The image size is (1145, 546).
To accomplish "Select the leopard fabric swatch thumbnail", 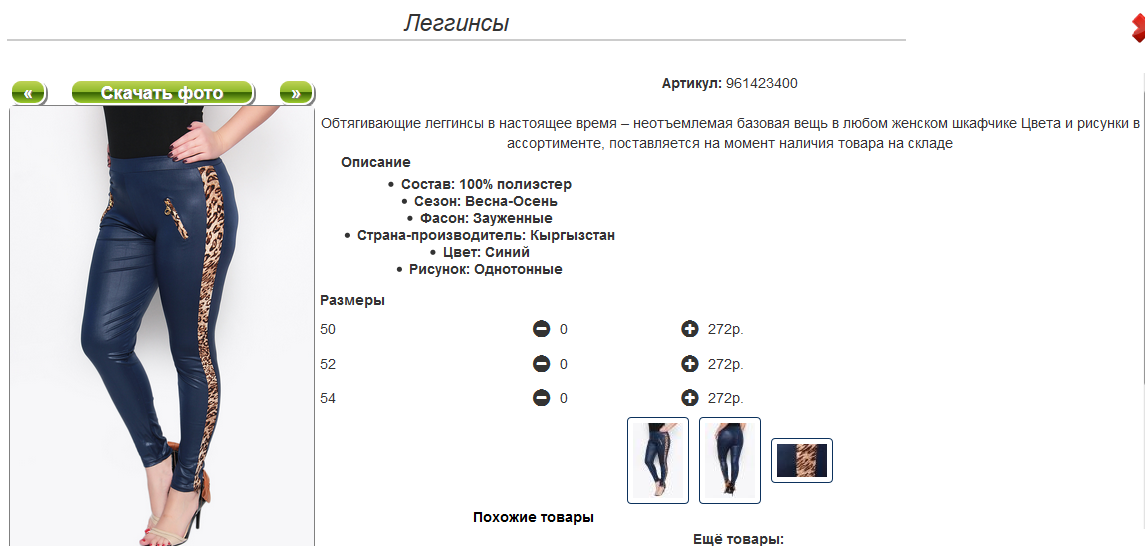I will coord(802,461).
